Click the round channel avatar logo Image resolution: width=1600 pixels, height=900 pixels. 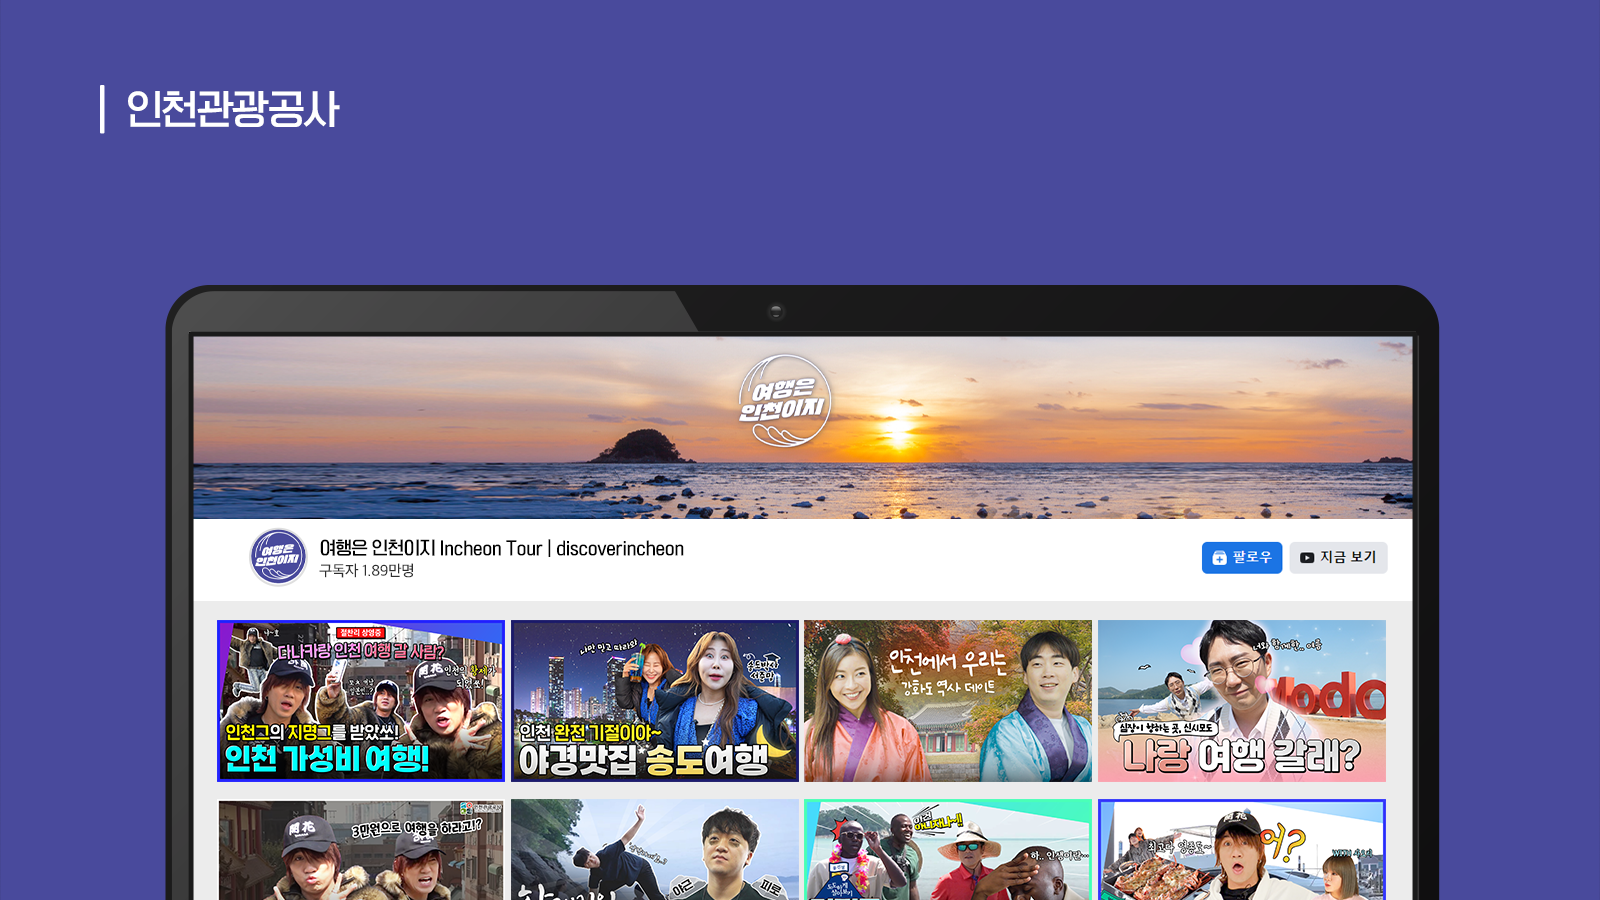click(x=278, y=557)
